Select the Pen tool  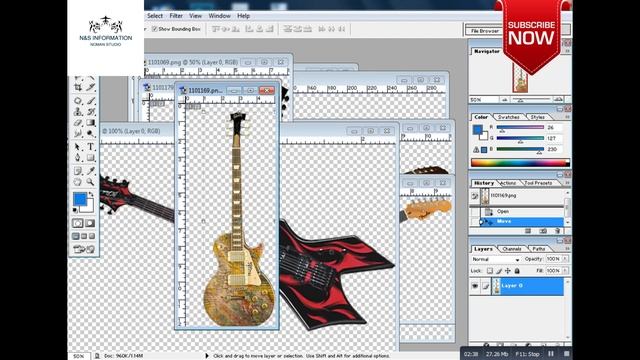coord(78,158)
